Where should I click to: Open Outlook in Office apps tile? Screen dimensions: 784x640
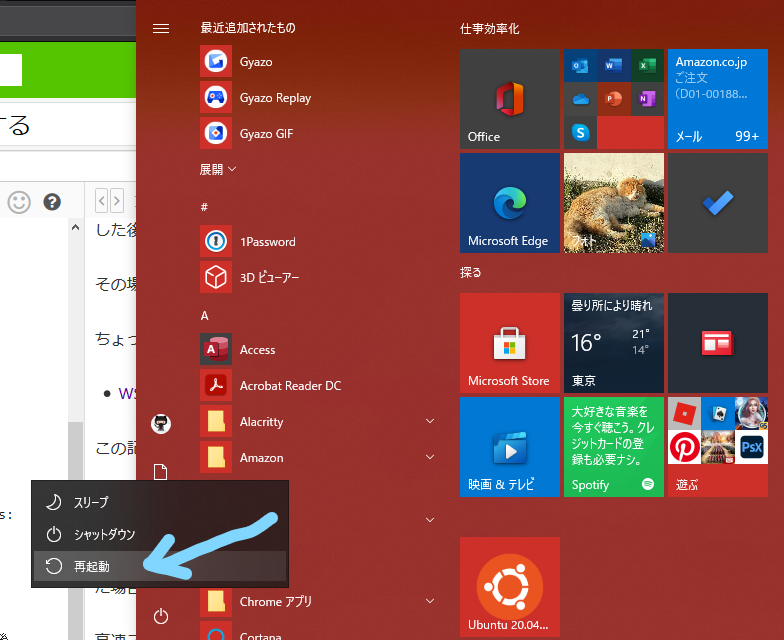(580, 66)
